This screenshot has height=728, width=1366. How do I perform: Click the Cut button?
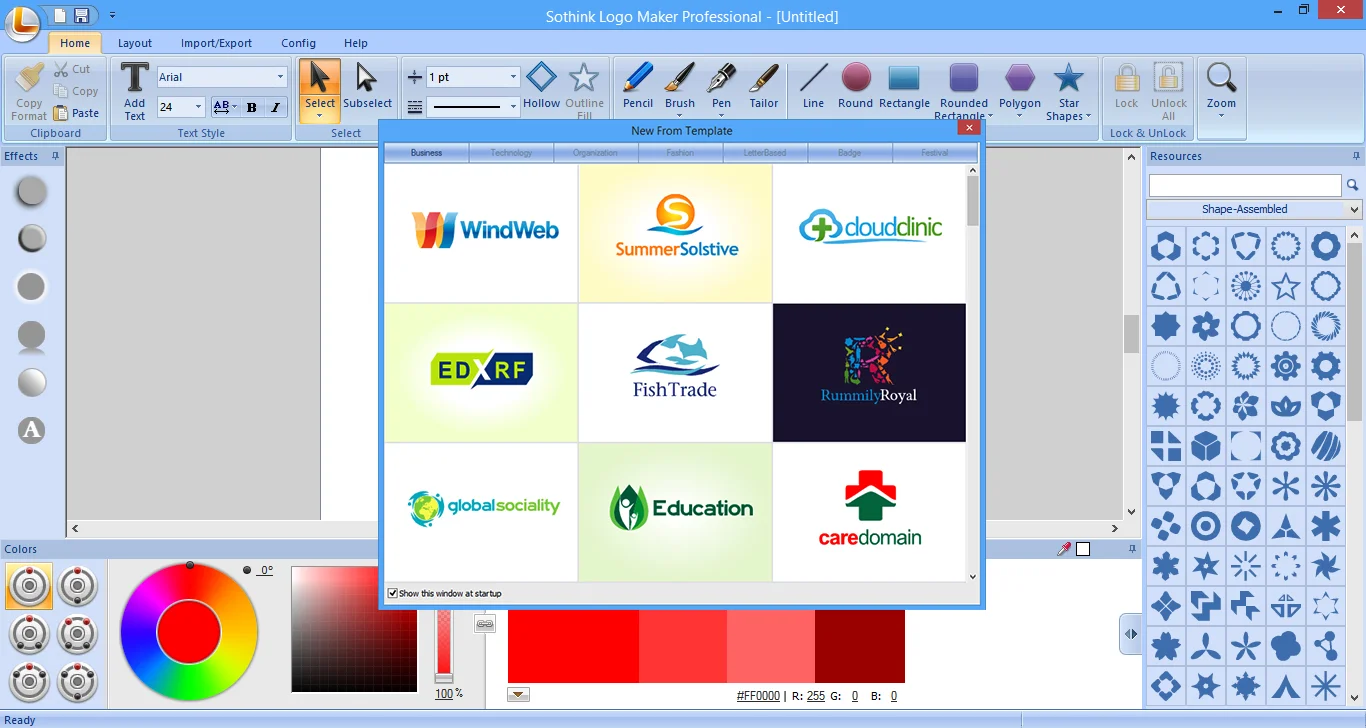tap(73, 69)
